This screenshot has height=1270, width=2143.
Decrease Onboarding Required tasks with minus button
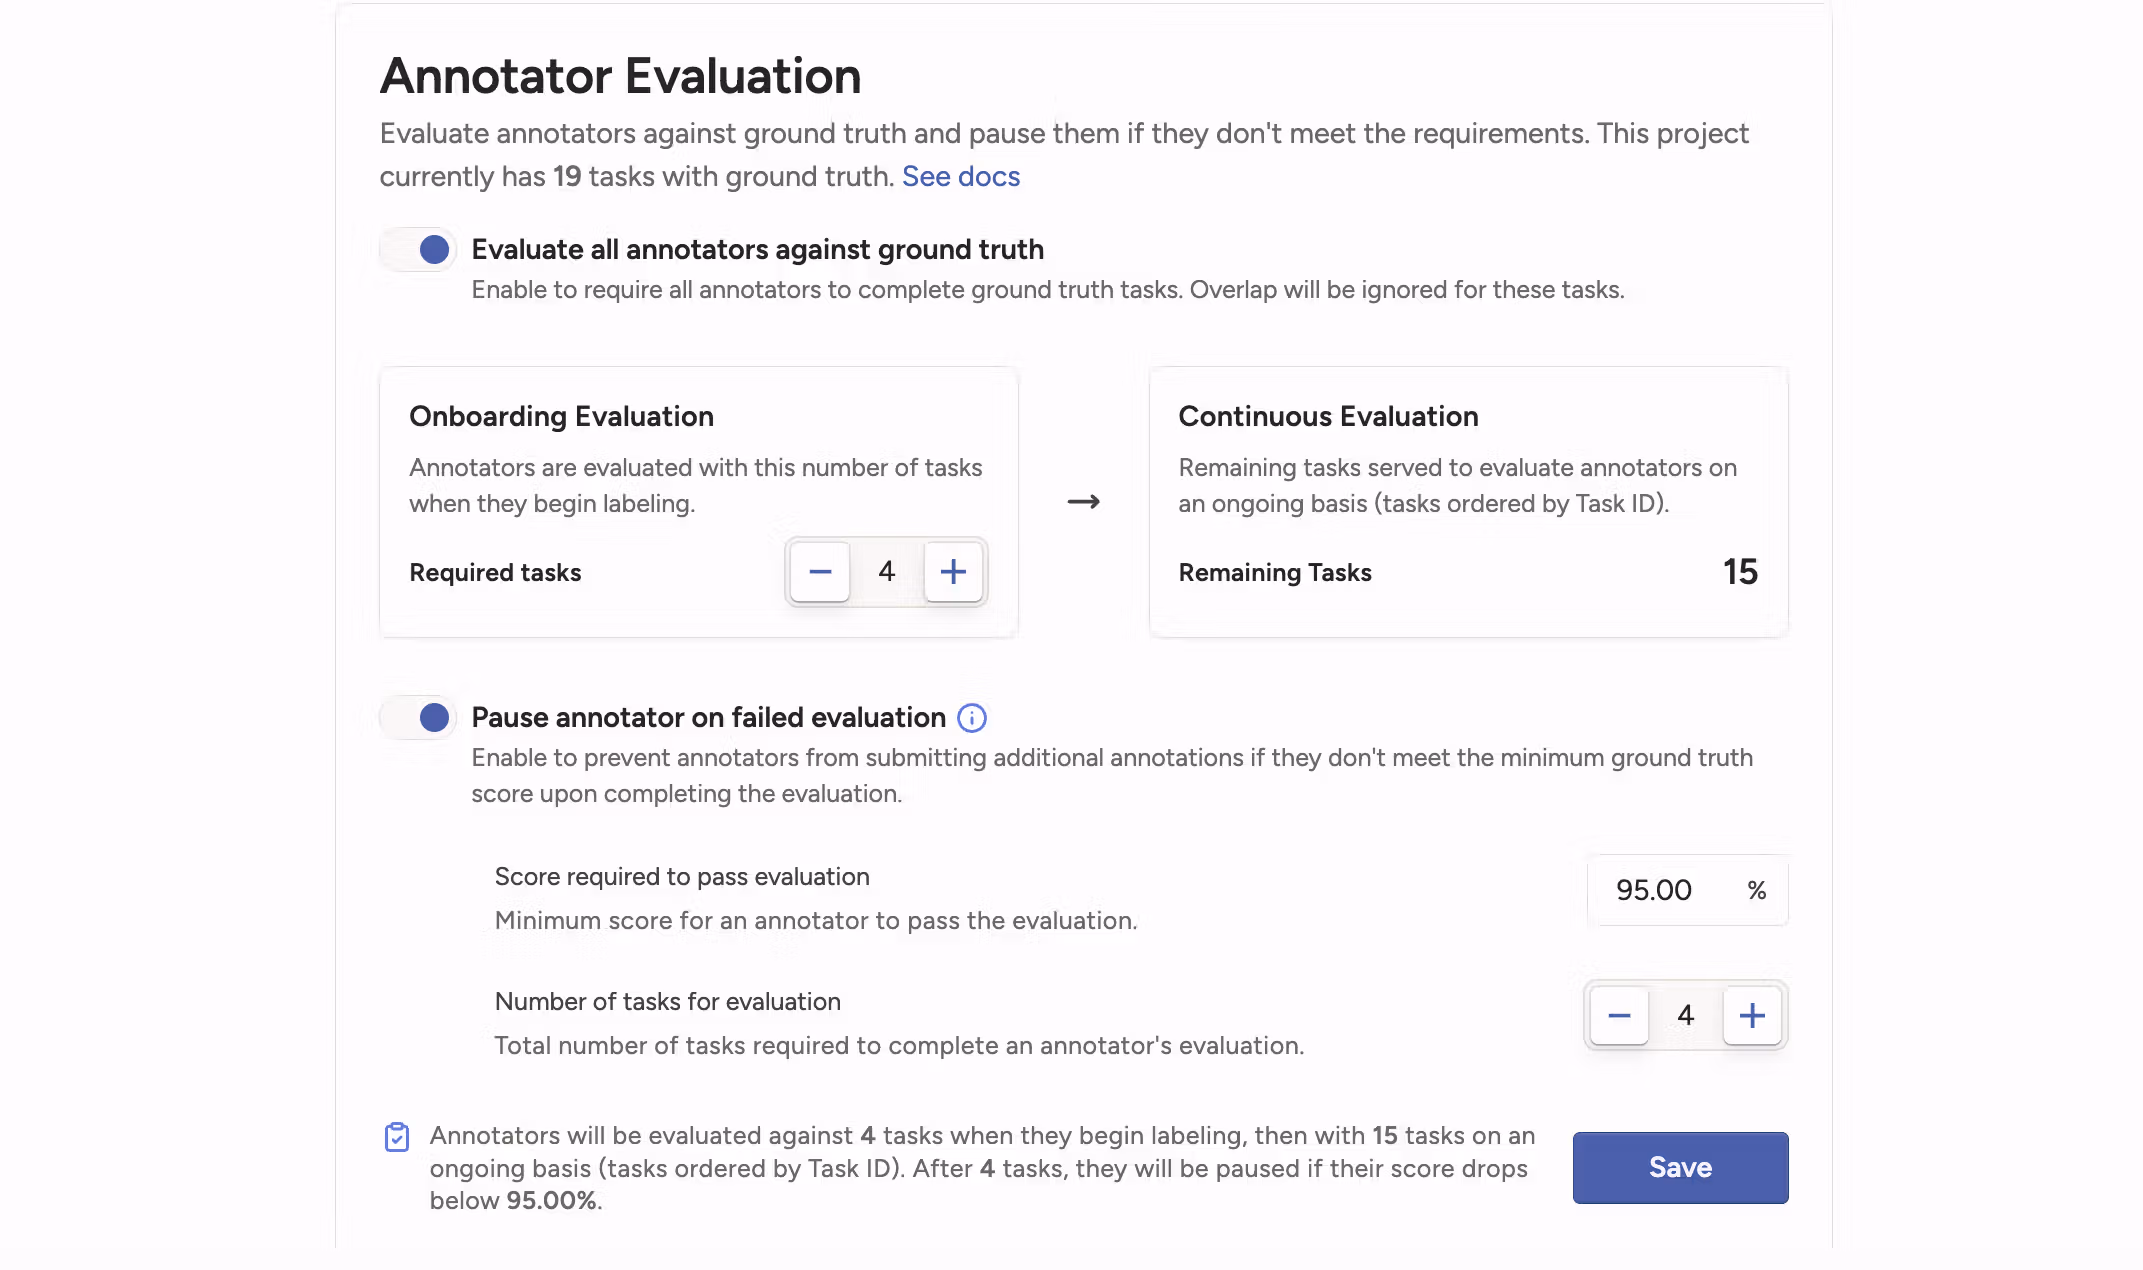820,572
